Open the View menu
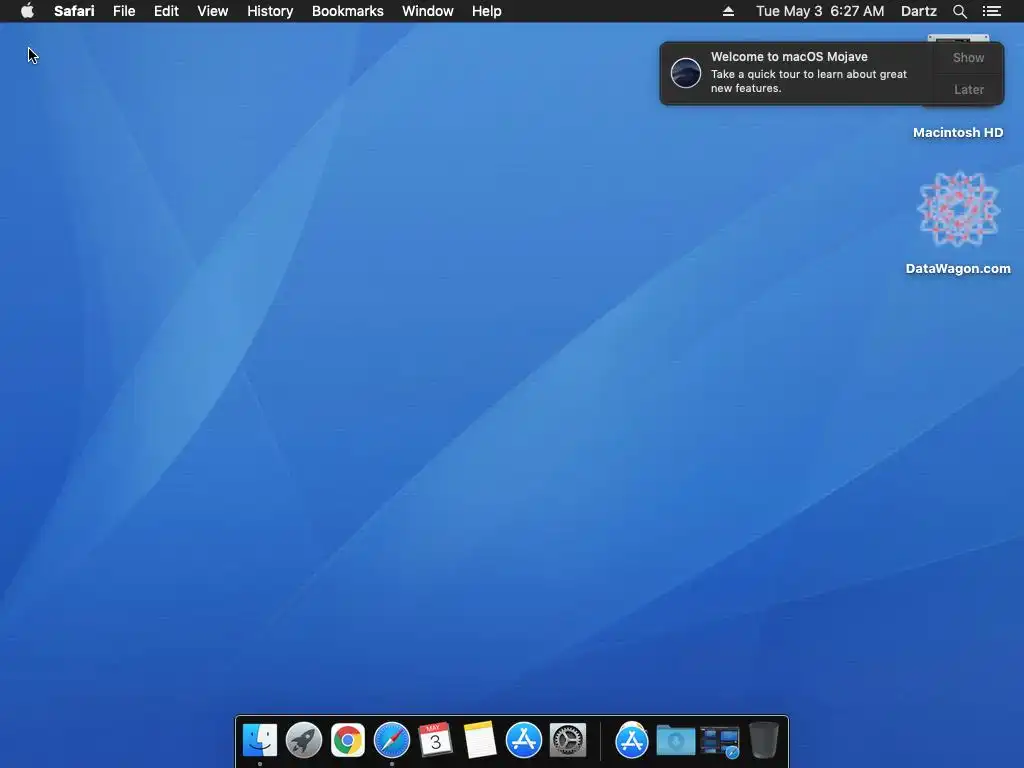Viewport: 1024px width, 768px height. tap(213, 11)
